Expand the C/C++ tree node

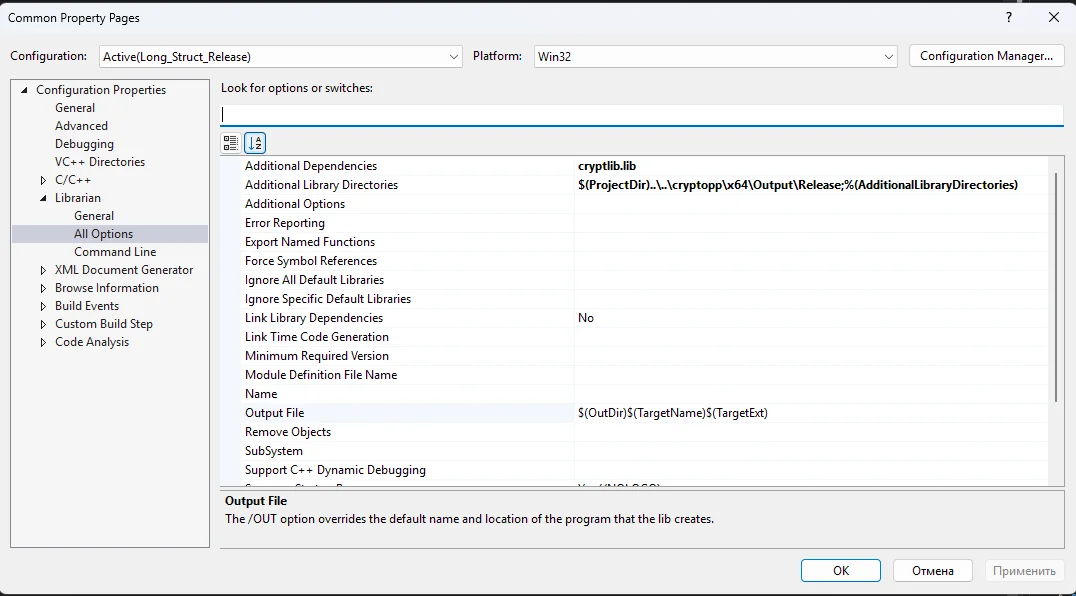(x=43, y=180)
